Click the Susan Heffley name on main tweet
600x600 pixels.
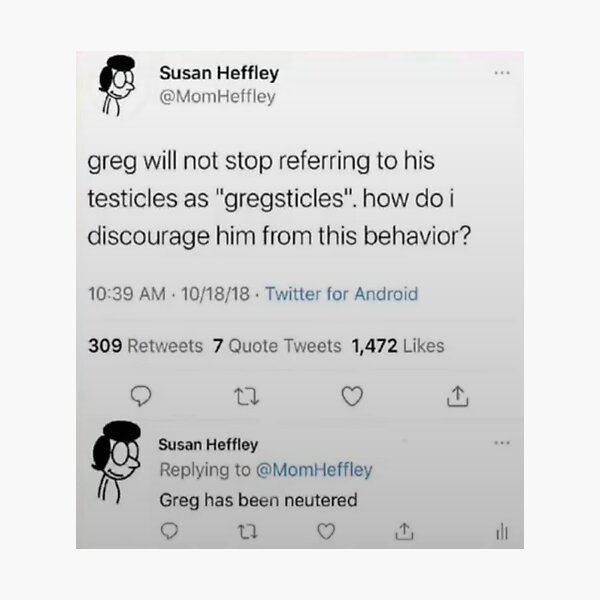click(x=219, y=73)
